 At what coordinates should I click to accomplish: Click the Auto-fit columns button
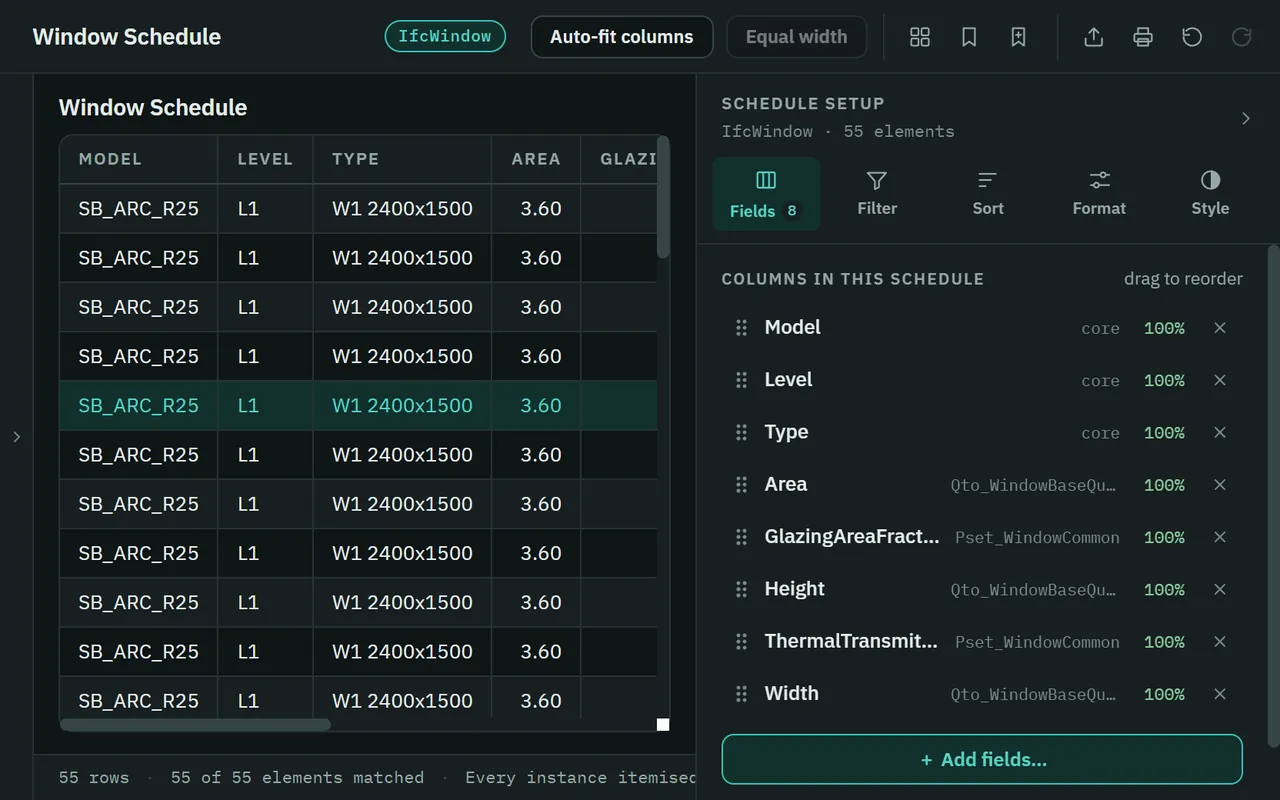[622, 37]
